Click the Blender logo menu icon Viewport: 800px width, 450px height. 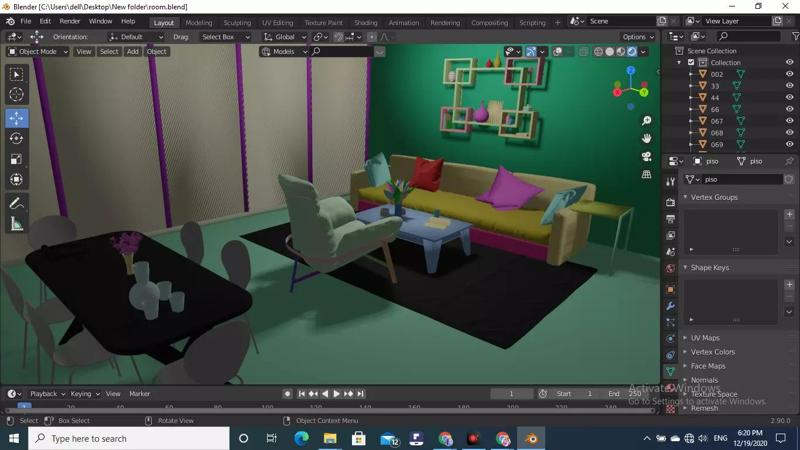click(x=10, y=21)
